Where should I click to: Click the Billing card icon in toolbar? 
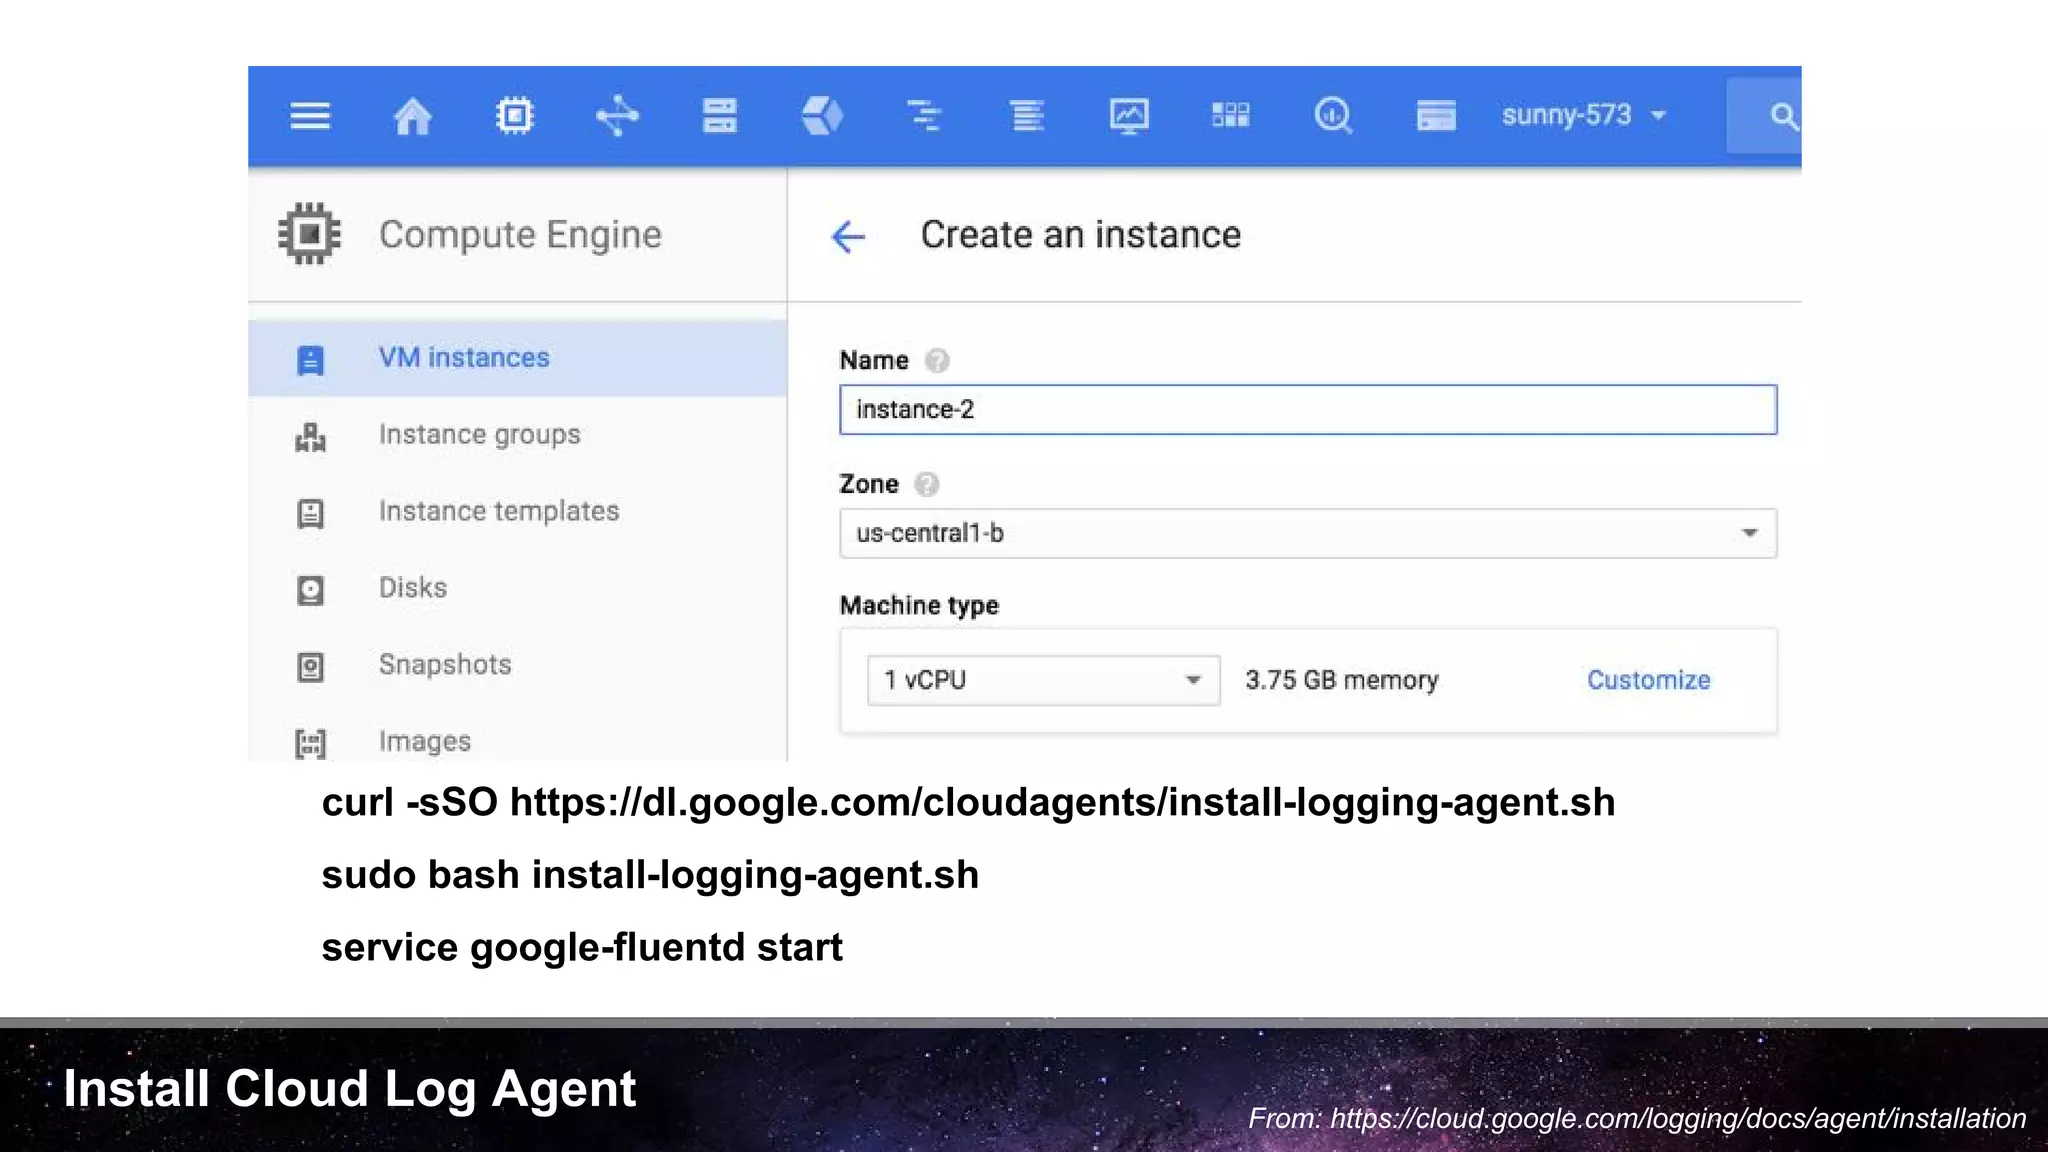coord(1436,116)
